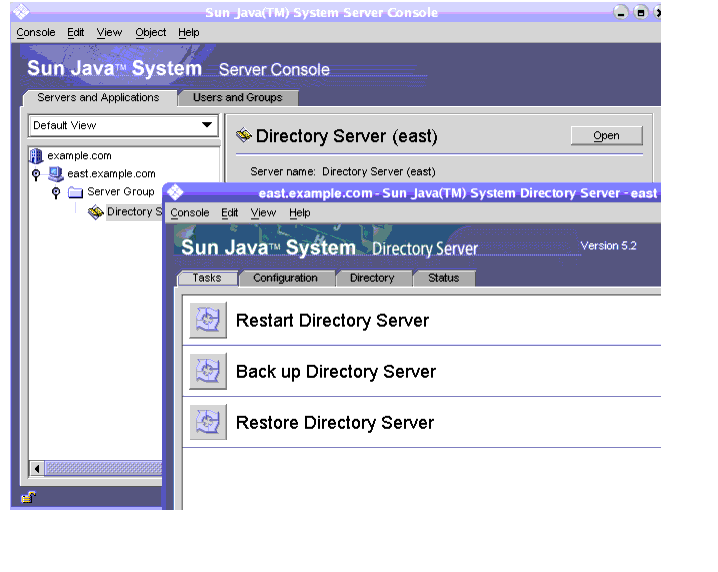The height and width of the screenshot is (572, 718).
Task: Click Restart Directory Server label
Action: coord(332,321)
